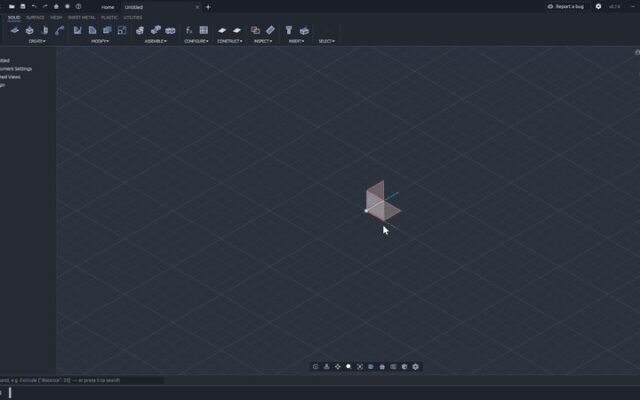Add a new tab with the plus button

coord(208,7)
